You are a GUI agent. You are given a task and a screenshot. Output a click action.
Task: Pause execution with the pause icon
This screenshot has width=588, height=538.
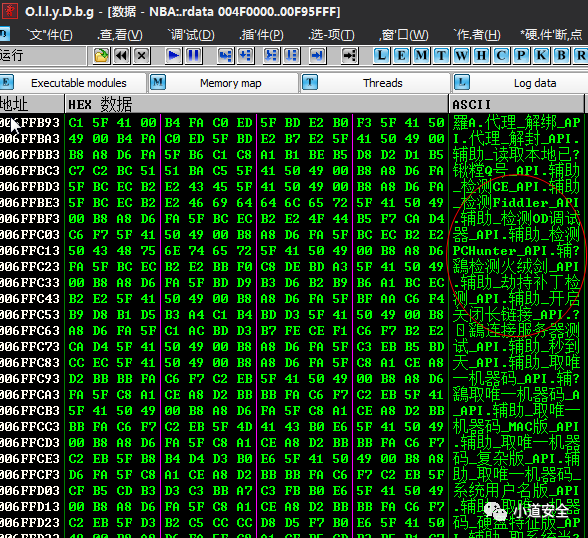[194, 56]
